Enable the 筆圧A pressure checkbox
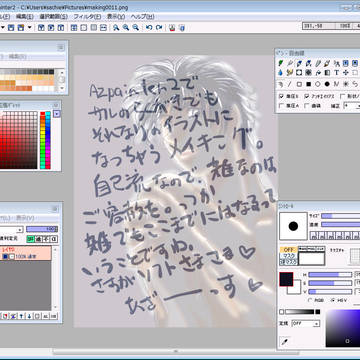The image size is (360, 360). point(281,106)
